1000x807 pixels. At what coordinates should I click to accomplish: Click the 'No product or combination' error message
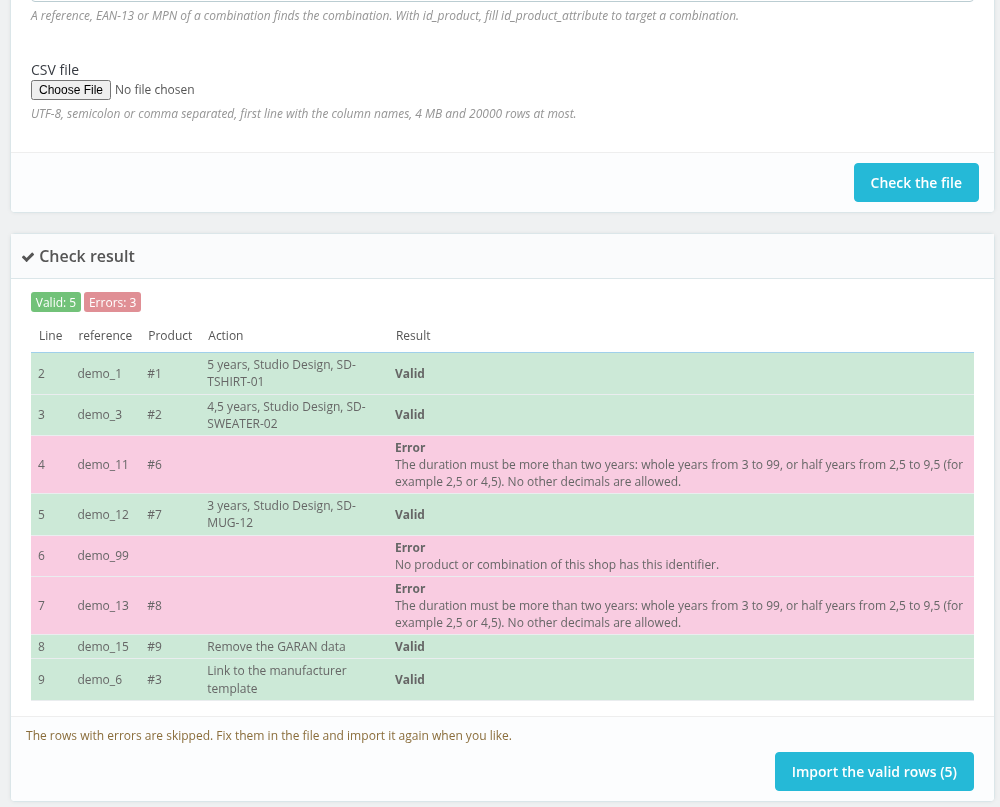pos(556,565)
